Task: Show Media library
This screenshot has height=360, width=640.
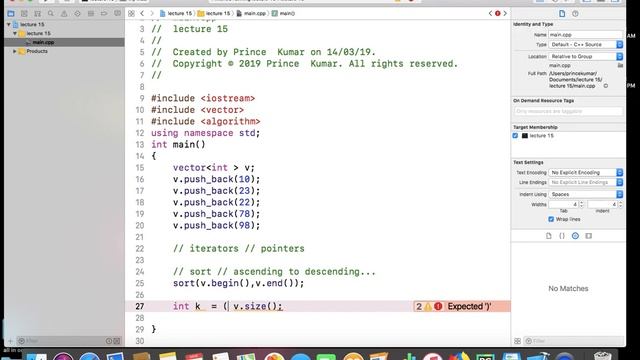Action: coord(589,236)
